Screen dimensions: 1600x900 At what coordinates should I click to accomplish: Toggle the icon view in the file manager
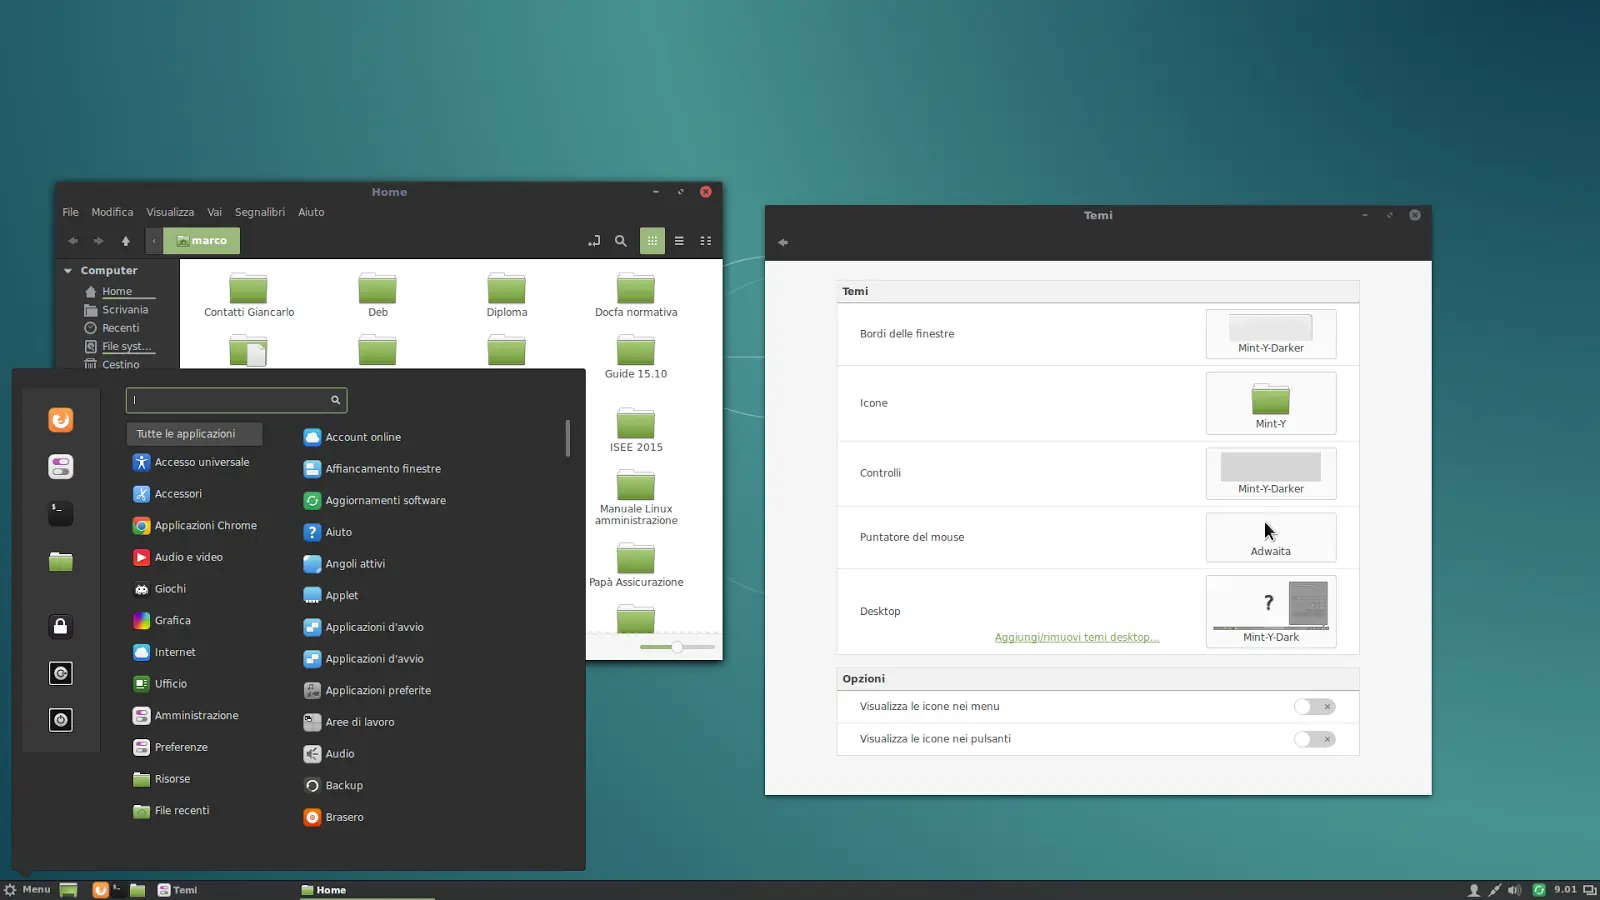(x=652, y=240)
